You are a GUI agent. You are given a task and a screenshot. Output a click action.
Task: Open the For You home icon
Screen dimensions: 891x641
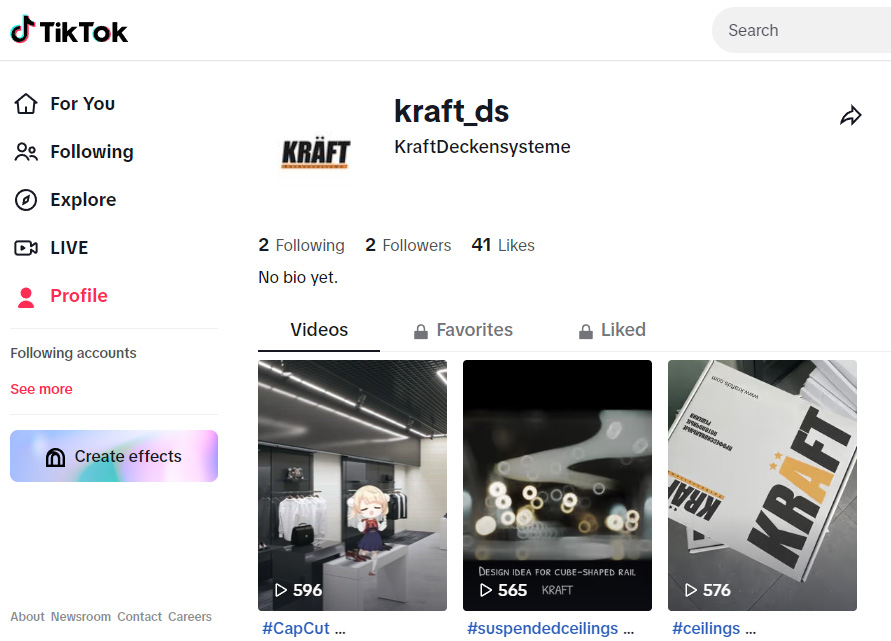point(26,104)
